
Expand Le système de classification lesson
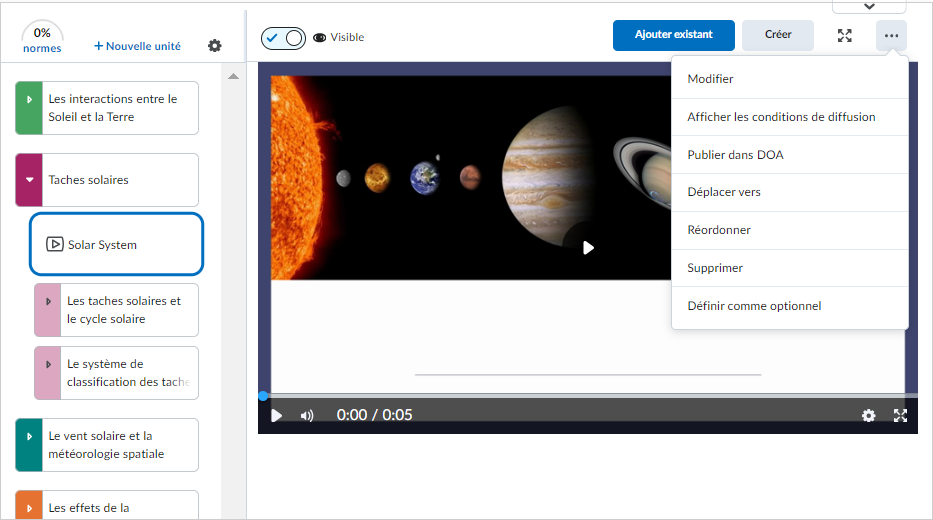pos(48,364)
